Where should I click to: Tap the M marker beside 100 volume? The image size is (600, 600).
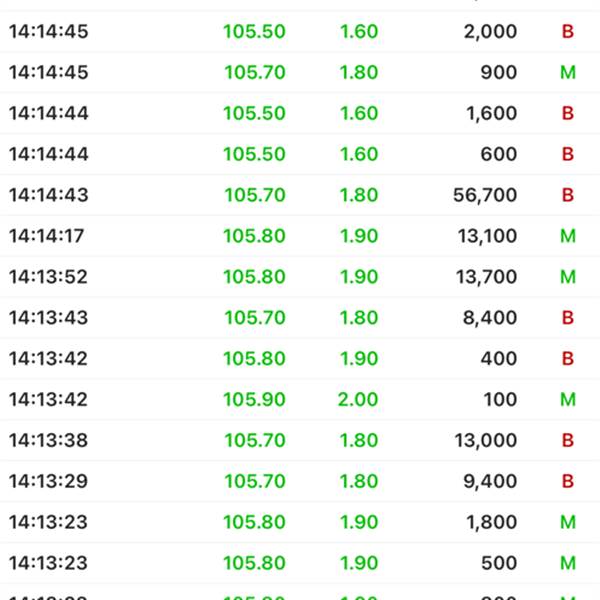pyautogui.click(x=568, y=400)
